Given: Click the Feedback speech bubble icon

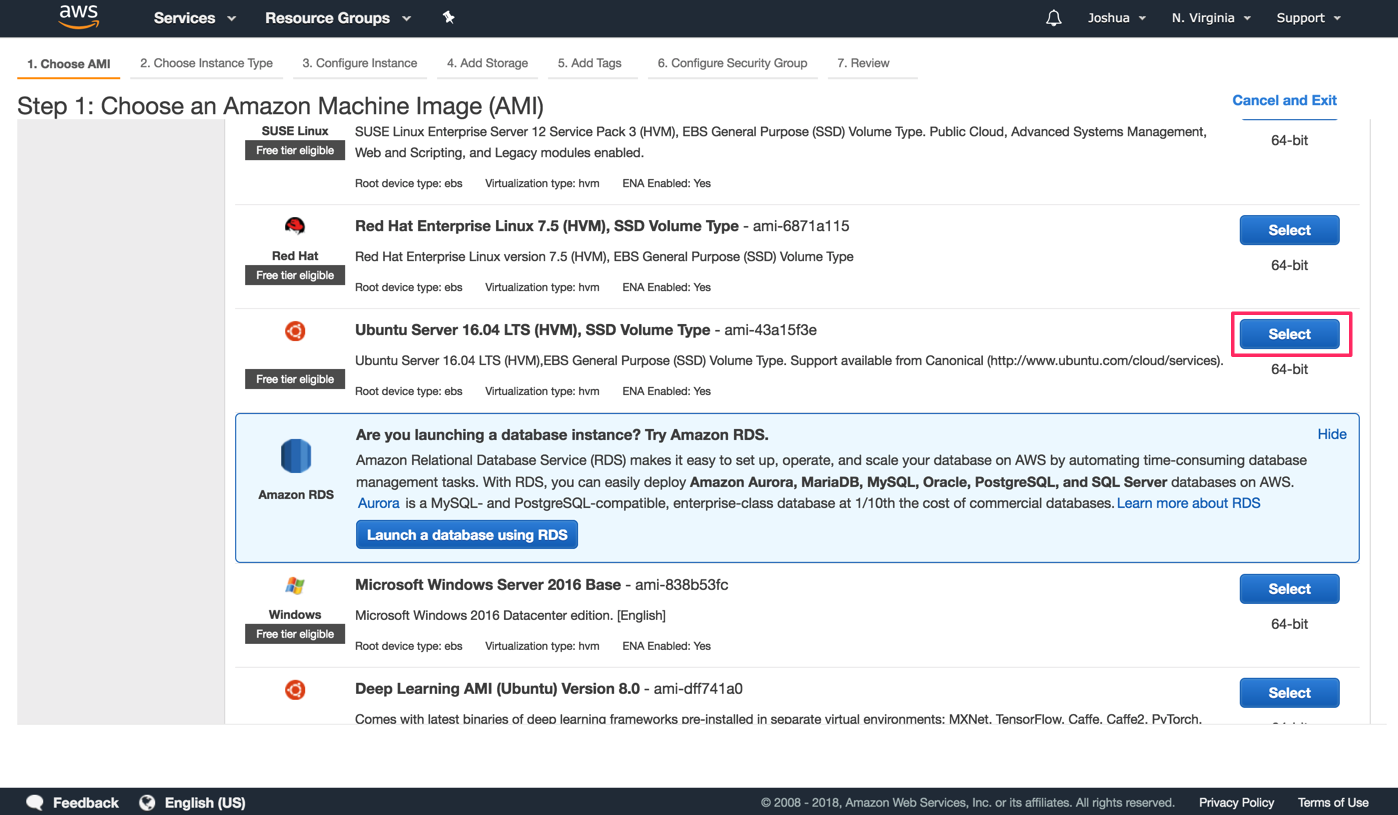Looking at the screenshot, I should tap(35, 802).
